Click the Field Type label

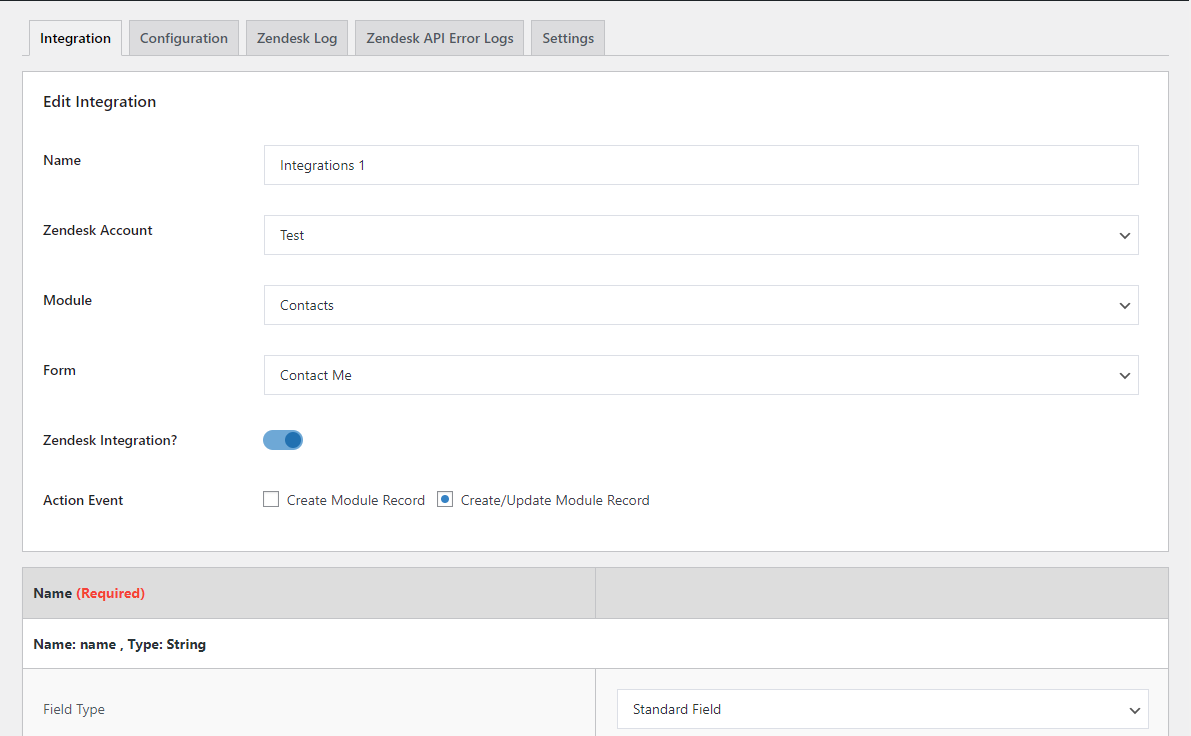74,709
